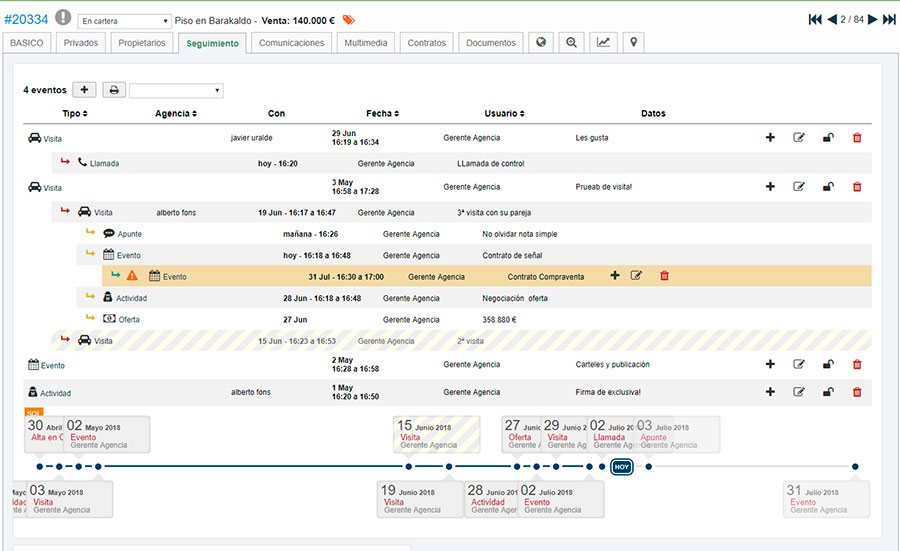
Task: Select the Seguimiento tab
Action: click(212, 43)
